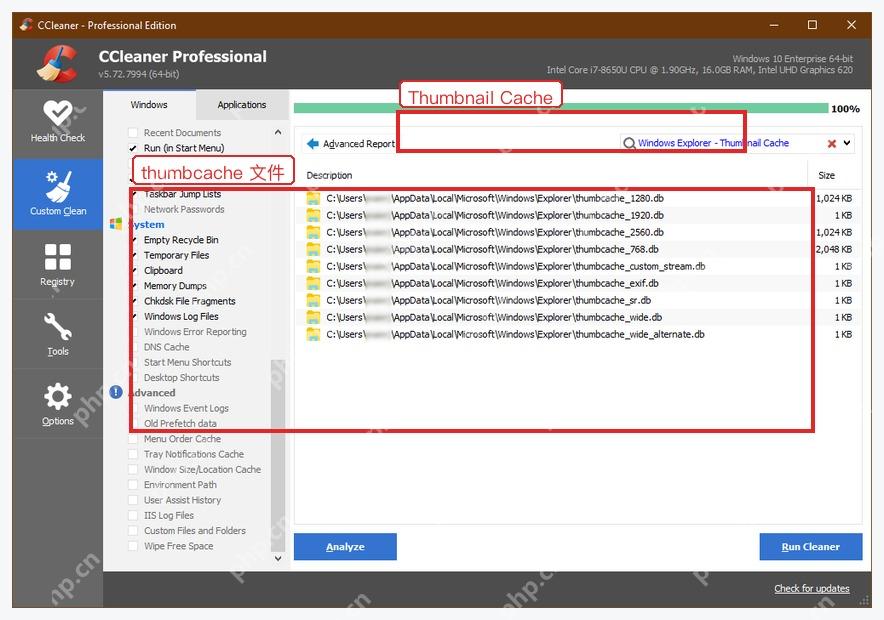Click the magnifier icon in filter box
The height and width of the screenshot is (620, 884).
click(x=629, y=143)
